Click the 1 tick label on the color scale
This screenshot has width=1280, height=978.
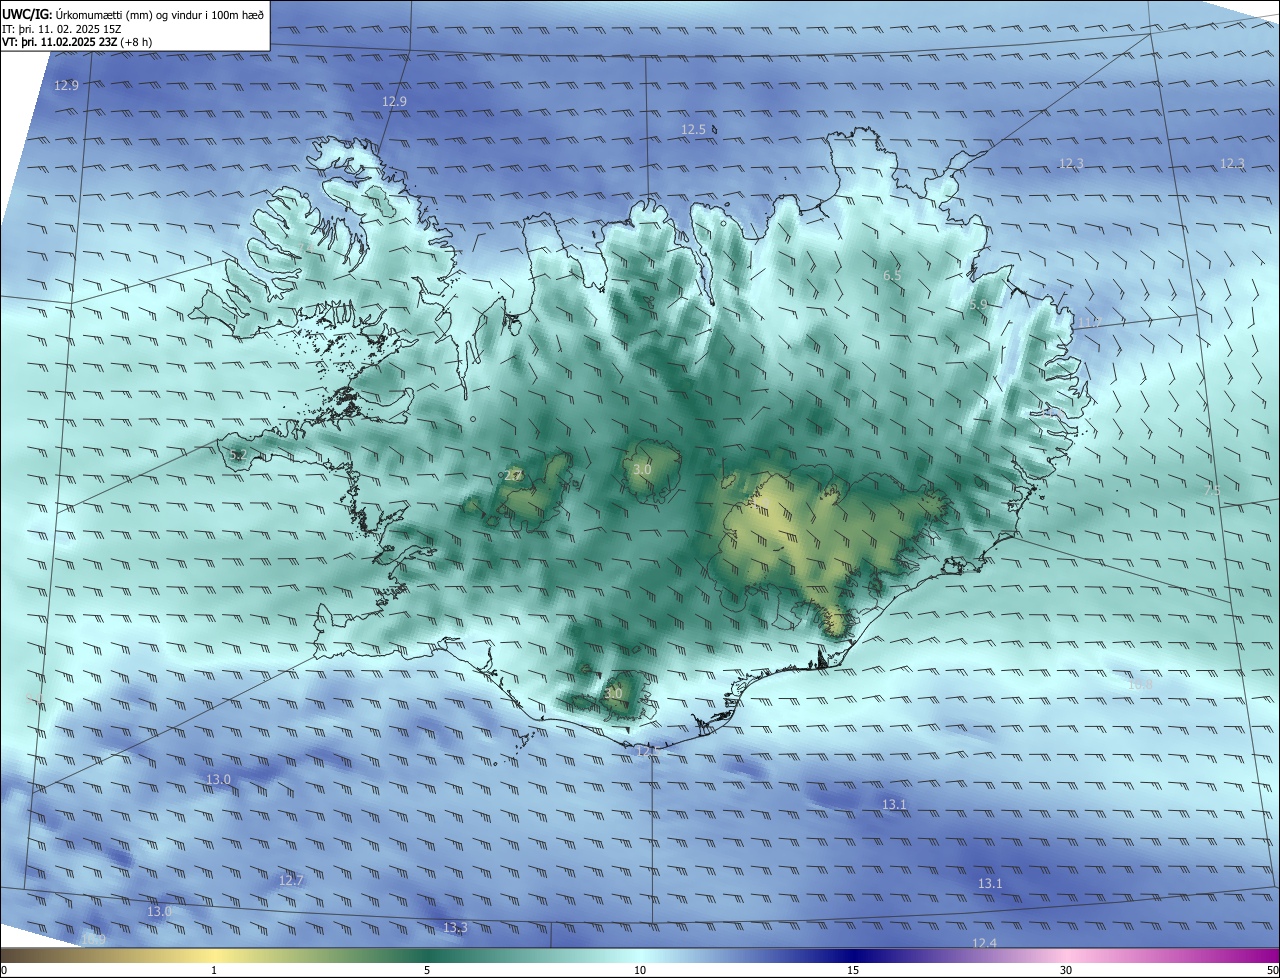pos(213,970)
